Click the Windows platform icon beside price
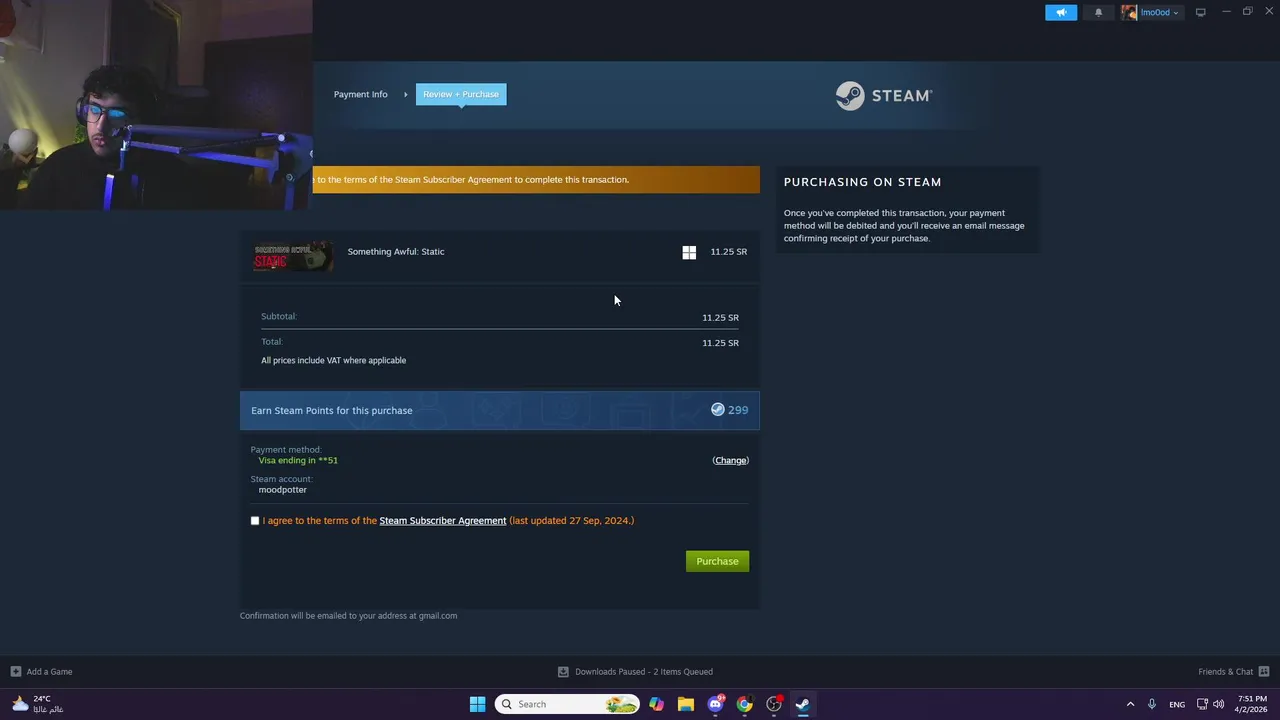This screenshot has width=1280, height=720. [x=689, y=253]
